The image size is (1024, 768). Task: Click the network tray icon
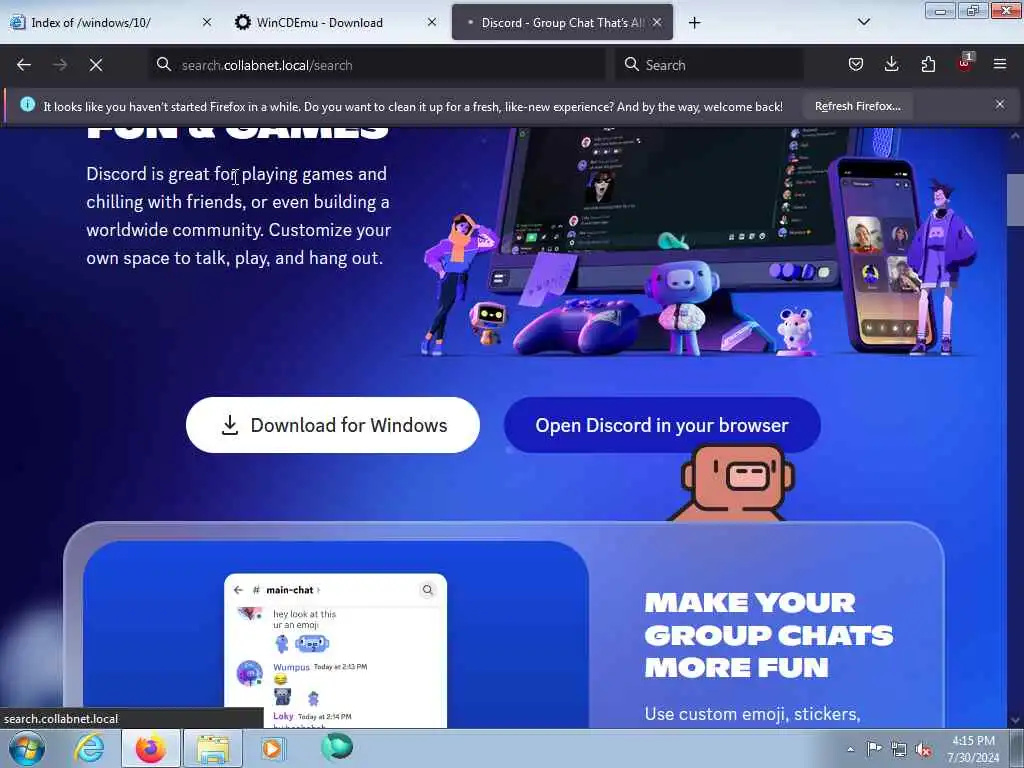coord(899,749)
